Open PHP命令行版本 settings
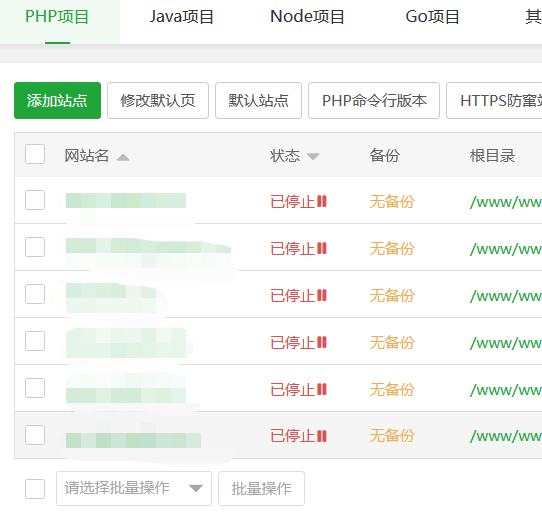The height and width of the screenshot is (516, 542). [x=374, y=101]
